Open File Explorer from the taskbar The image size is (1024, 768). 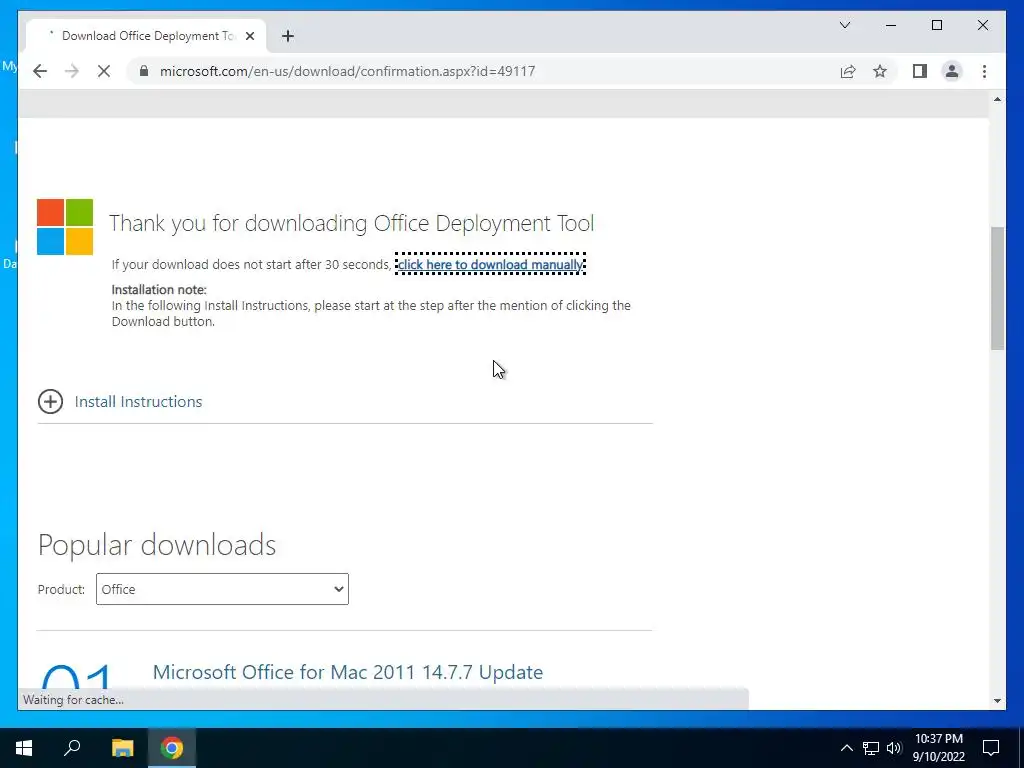122,748
